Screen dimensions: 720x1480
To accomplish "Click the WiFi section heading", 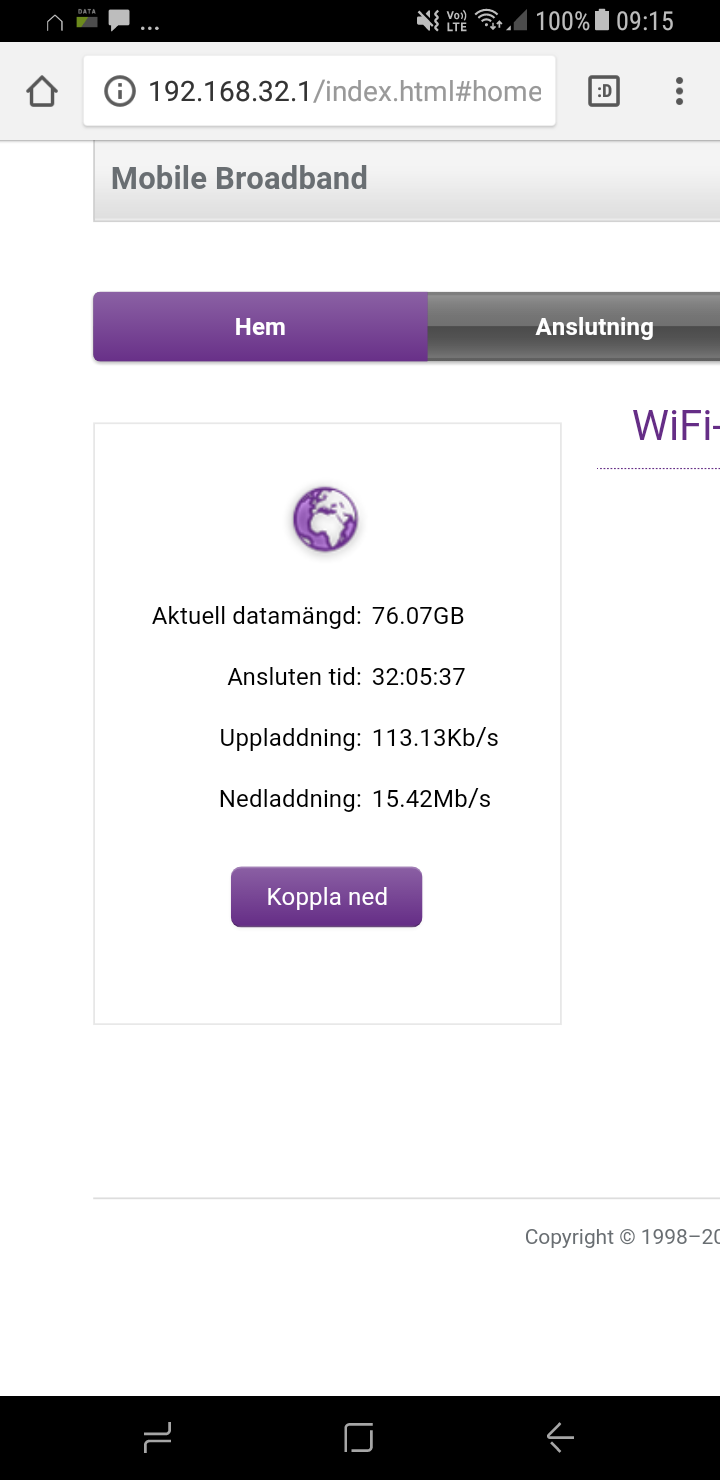I will tap(676, 426).
